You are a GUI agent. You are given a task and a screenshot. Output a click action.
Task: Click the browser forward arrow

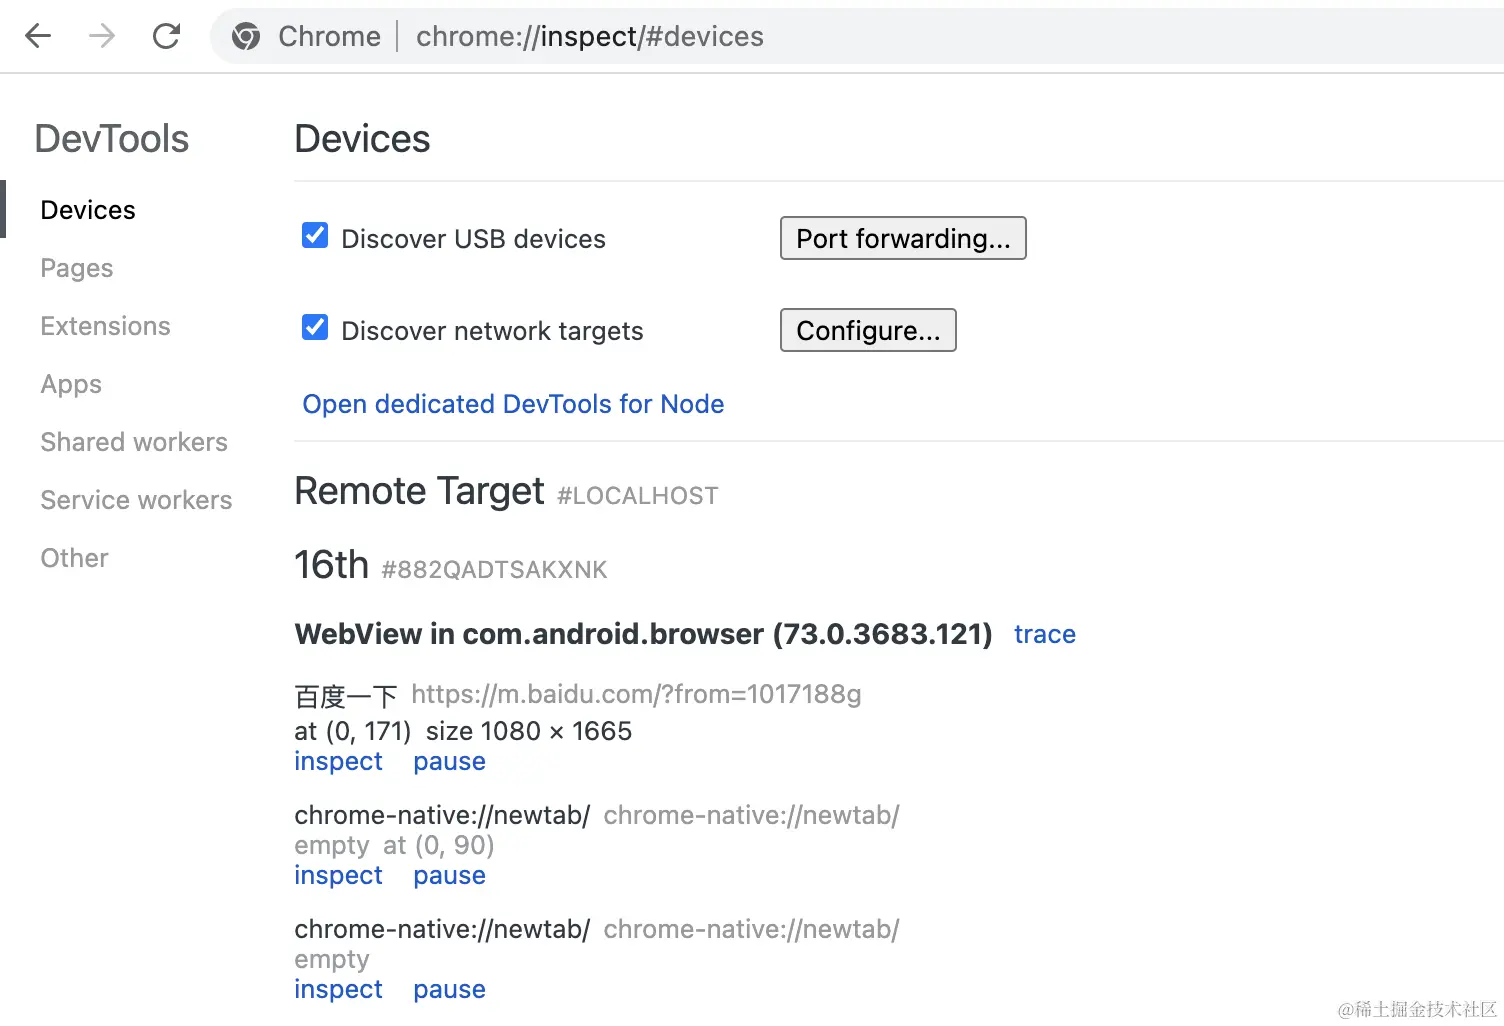102,37
